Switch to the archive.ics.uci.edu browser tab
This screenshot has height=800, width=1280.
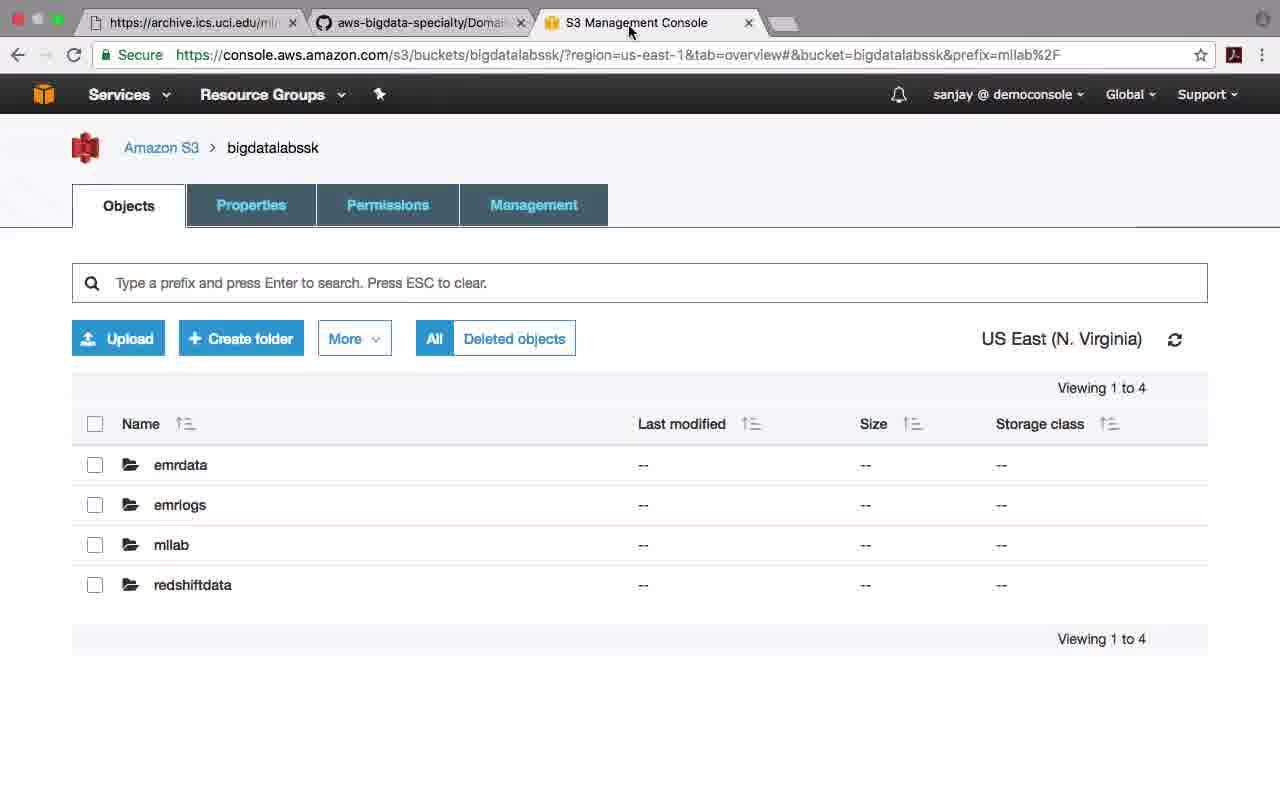coord(190,22)
